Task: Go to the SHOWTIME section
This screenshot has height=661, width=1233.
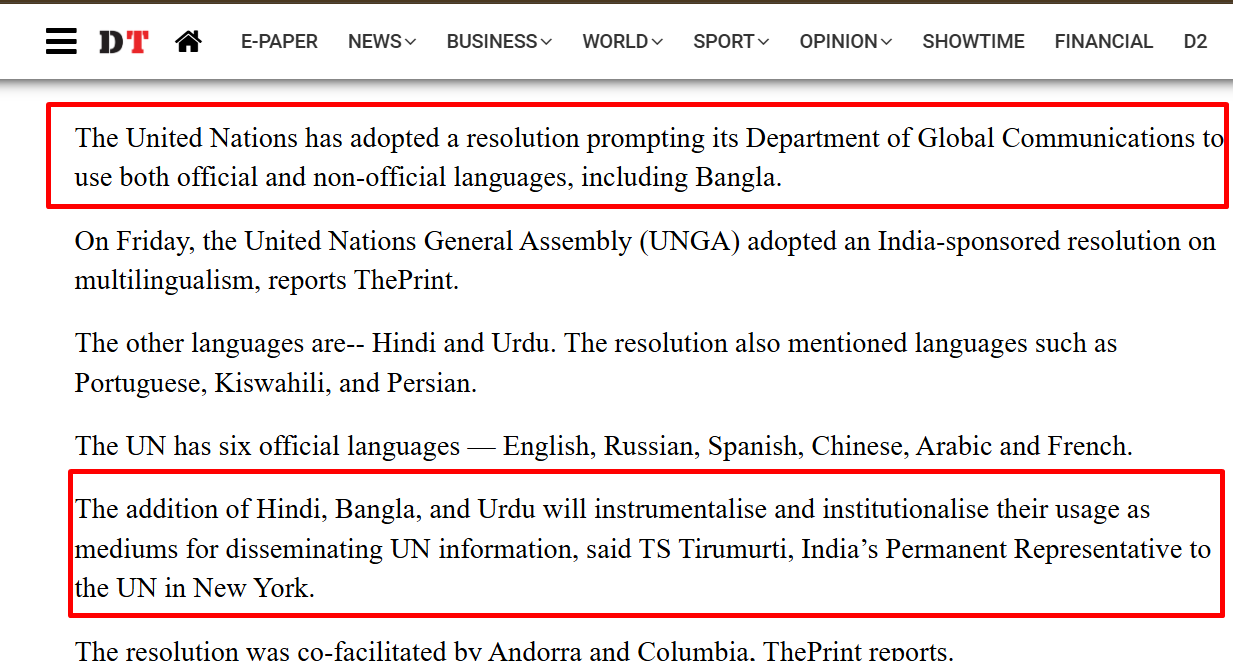Action: [x=973, y=42]
